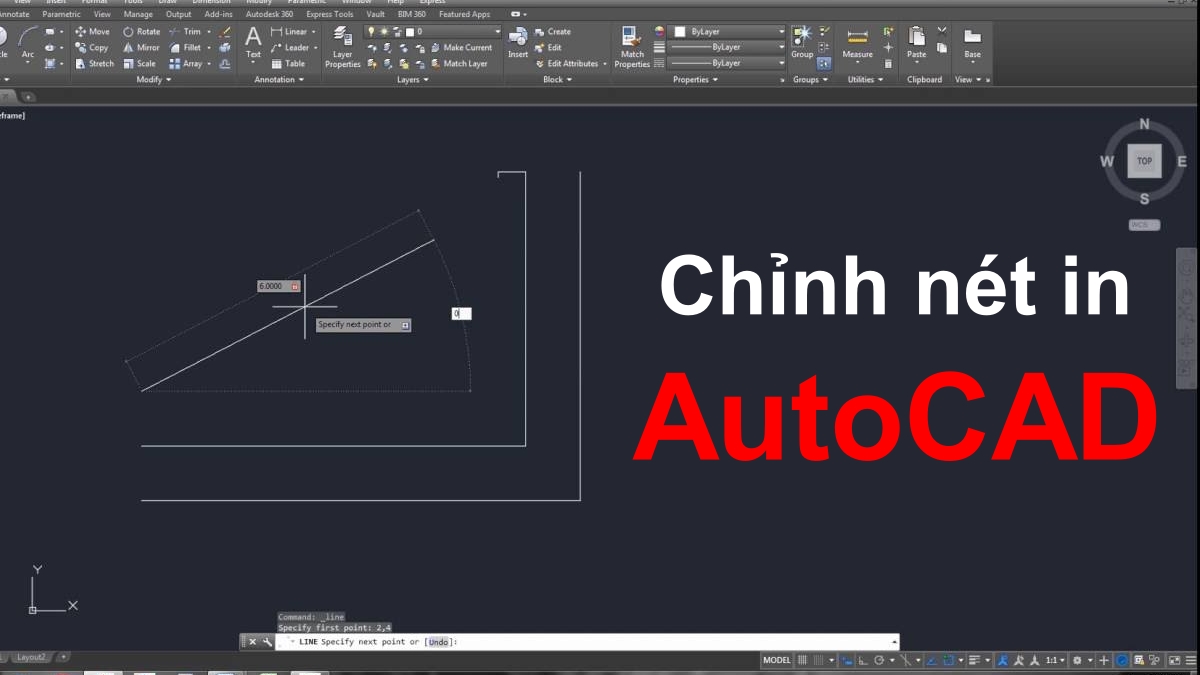1200x675 pixels.
Task: Select the Scale tool
Action: (140, 63)
